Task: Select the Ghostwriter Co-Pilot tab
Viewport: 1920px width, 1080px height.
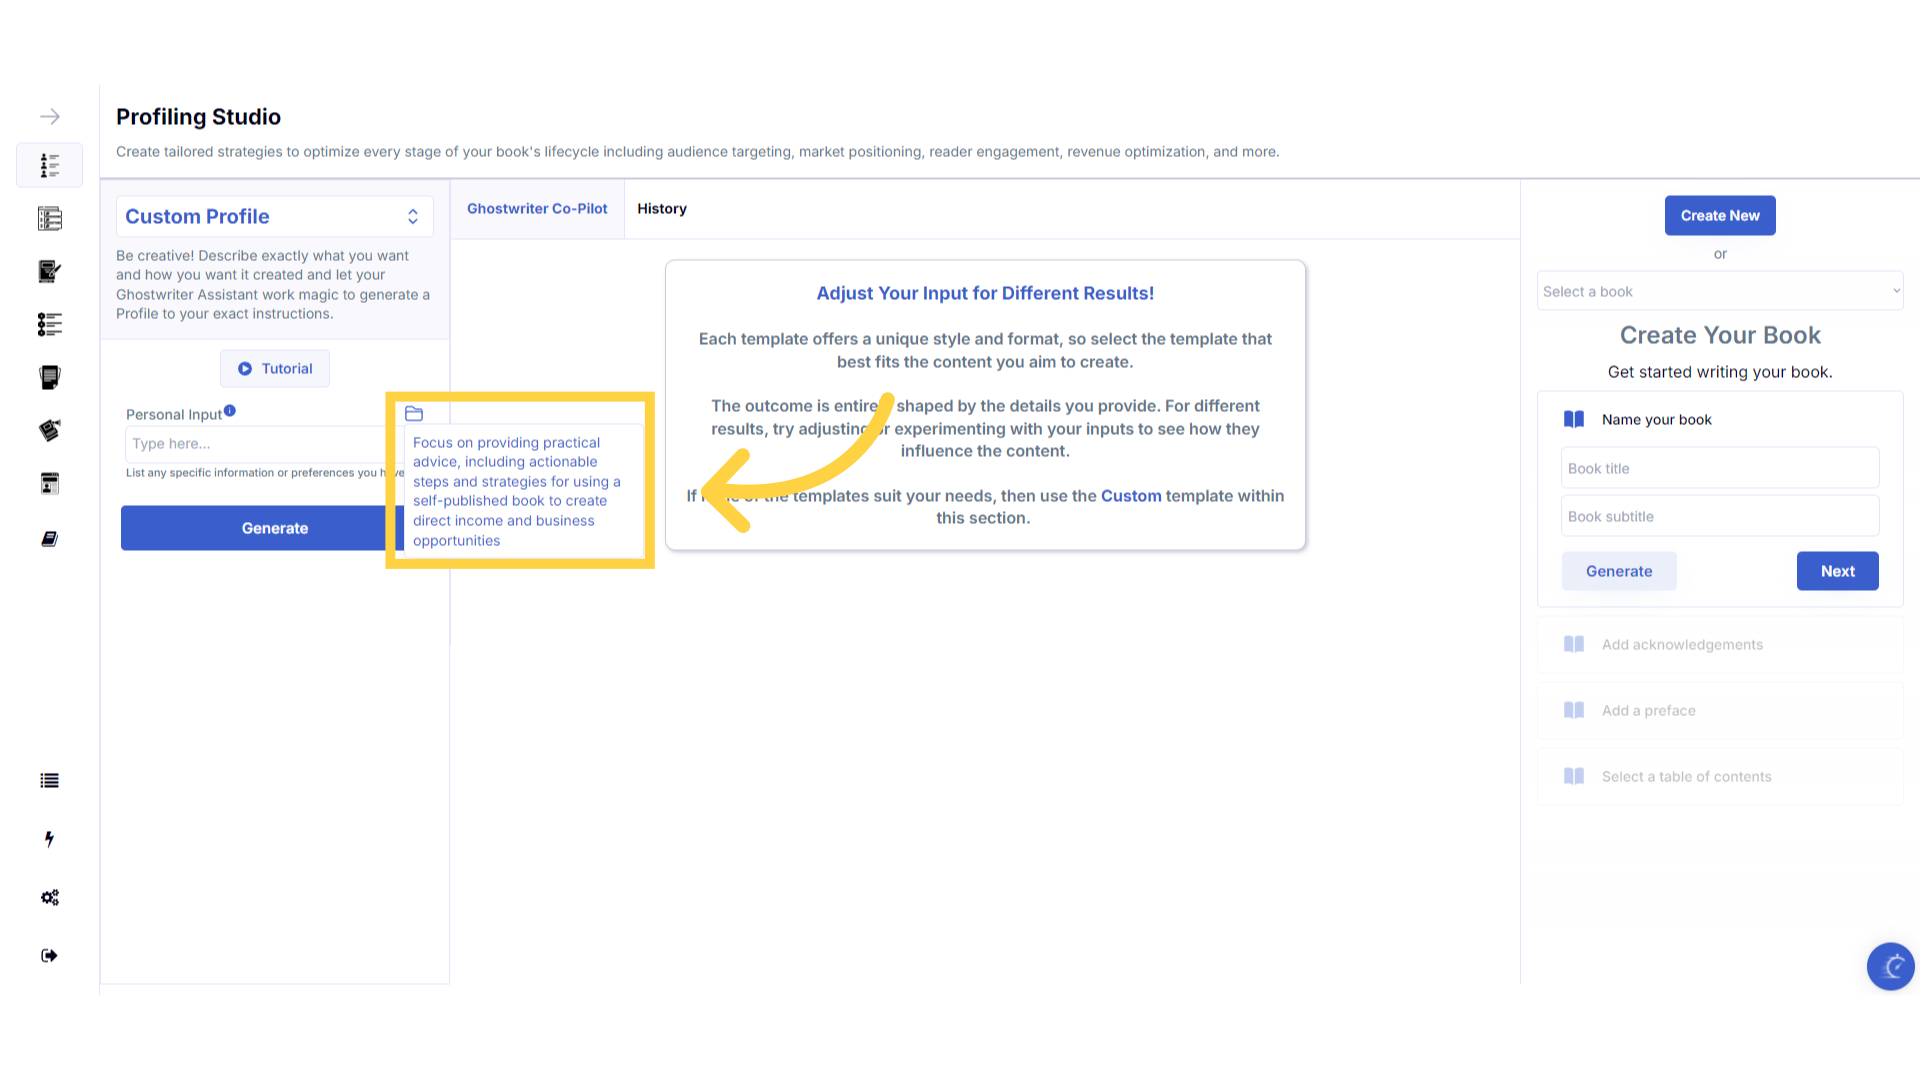Action: (537, 209)
